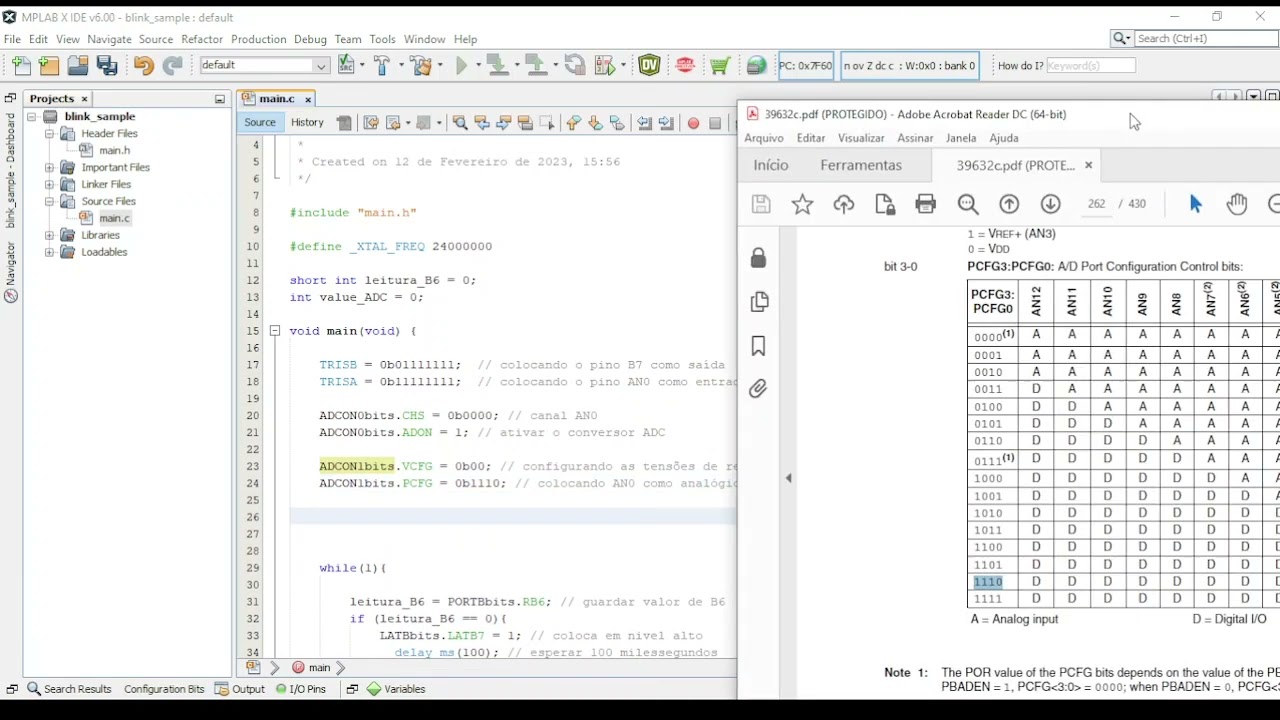Bookmark the PDF with the star icon
This screenshot has height=720, width=1280.
click(x=802, y=204)
